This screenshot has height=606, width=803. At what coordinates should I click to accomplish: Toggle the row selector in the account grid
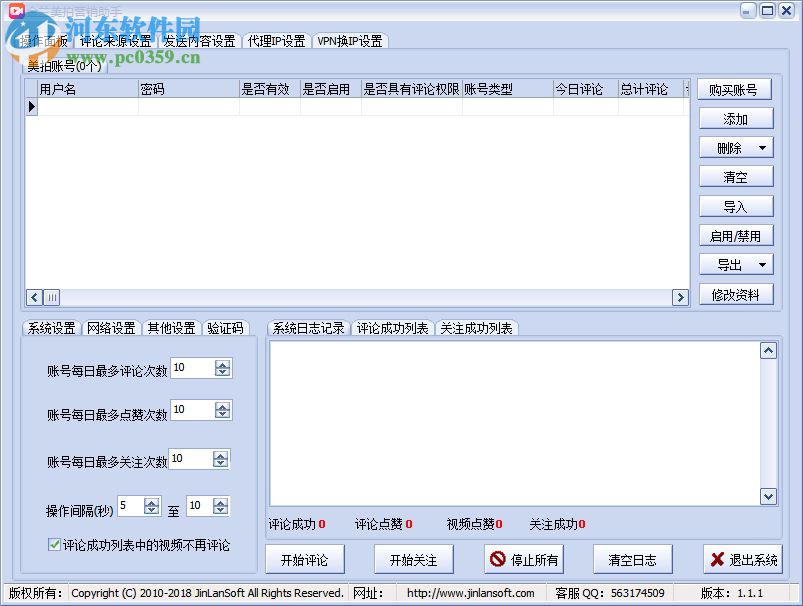coord(32,106)
